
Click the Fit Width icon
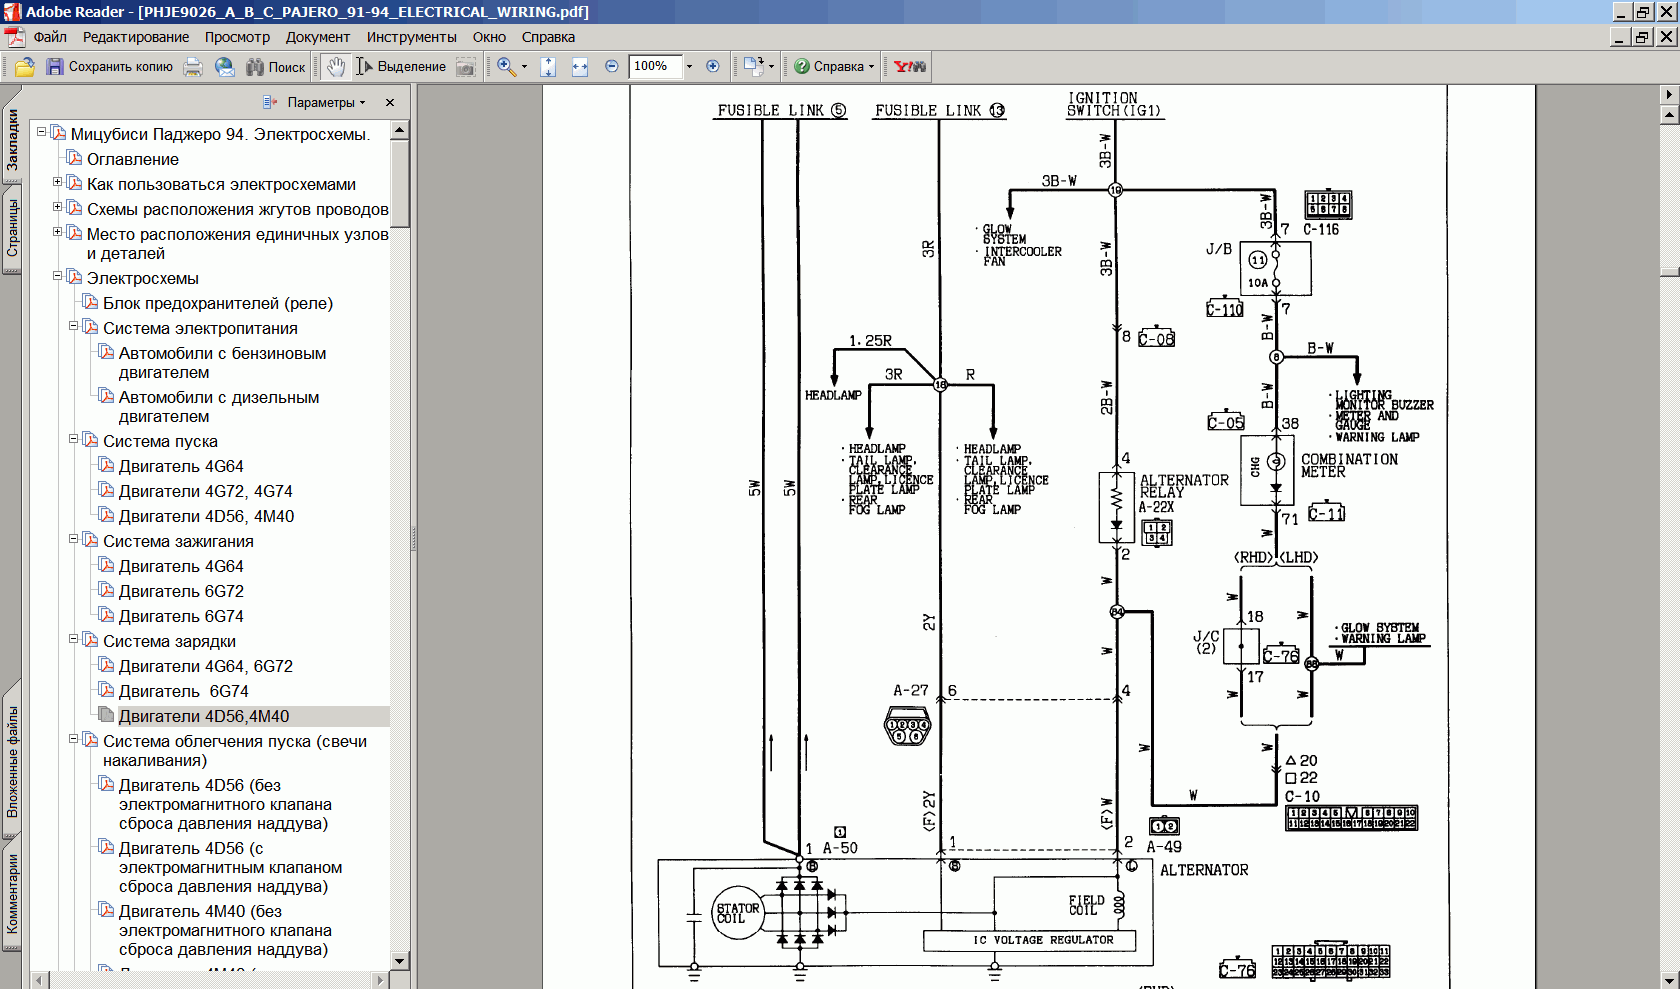(x=580, y=67)
